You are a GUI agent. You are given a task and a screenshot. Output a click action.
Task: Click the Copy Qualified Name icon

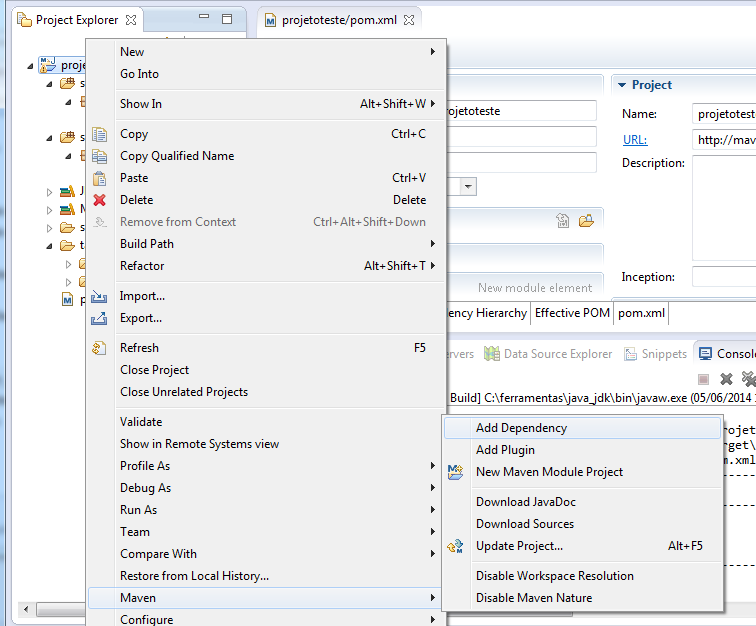[x=99, y=156]
